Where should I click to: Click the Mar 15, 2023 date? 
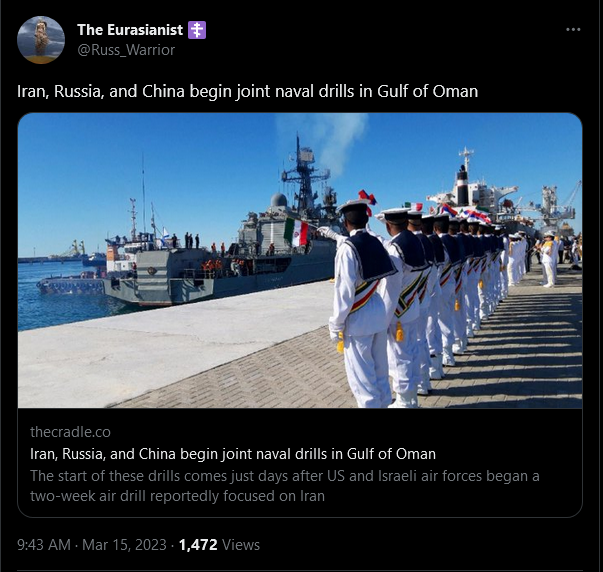point(124,545)
